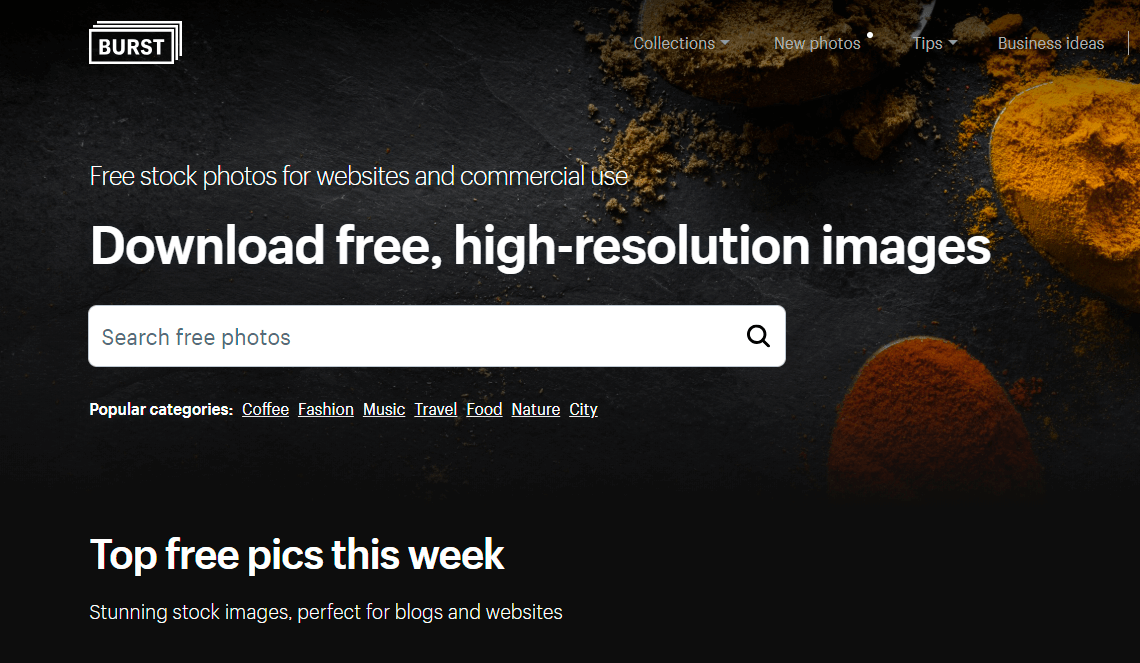This screenshot has height=663, width=1140.
Task: Click the Popular categories label
Action: 161,409
